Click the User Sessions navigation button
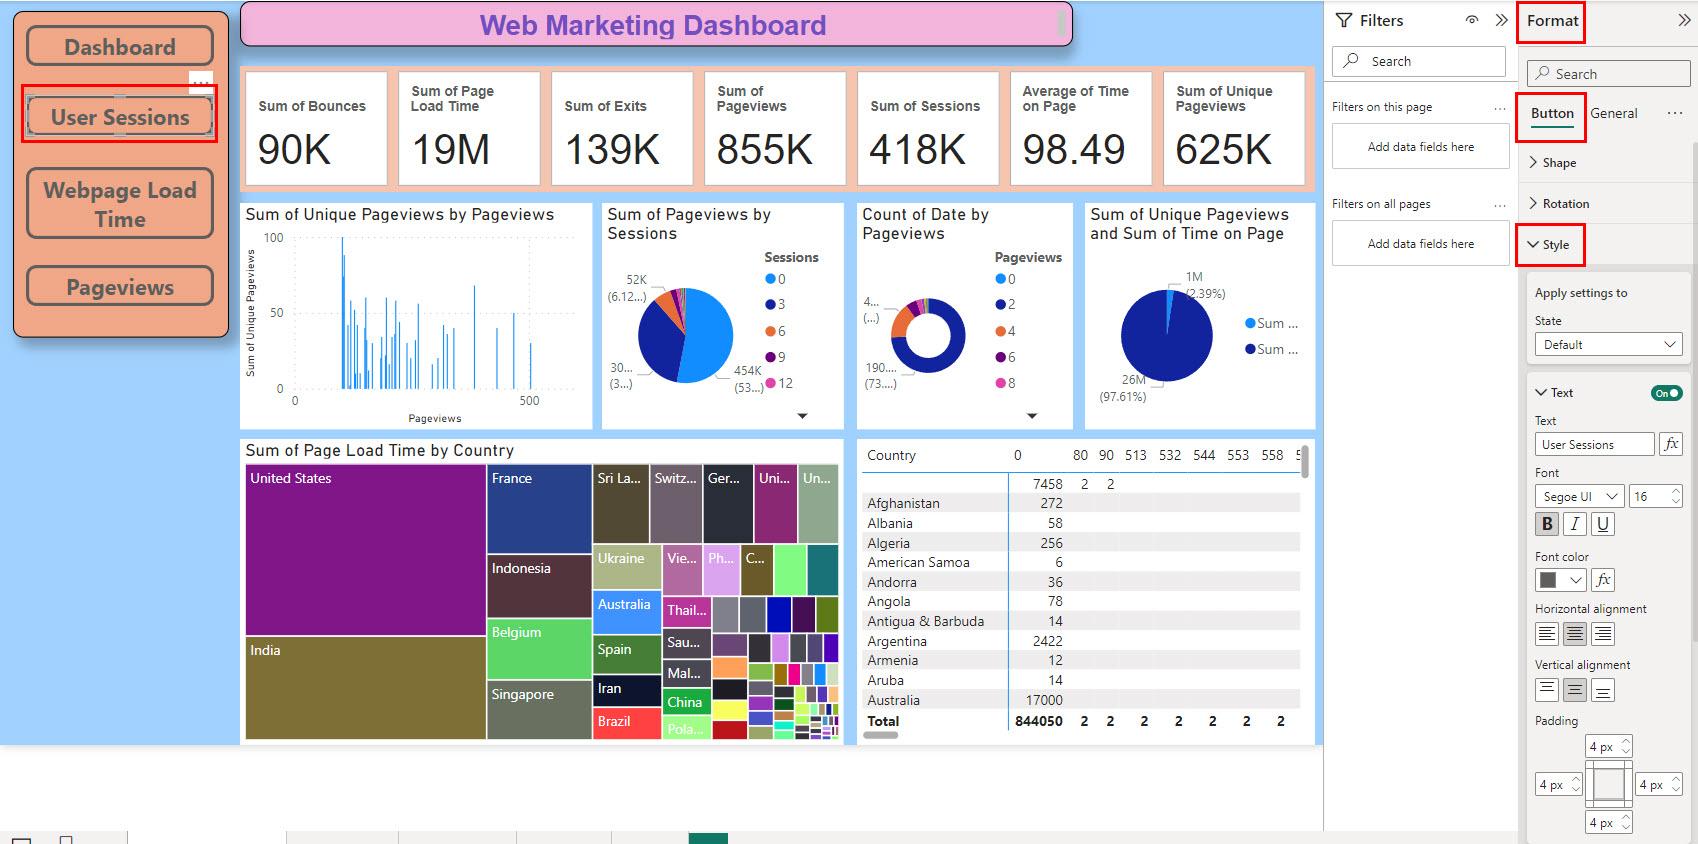This screenshot has height=844, width=1698. coord(120,117)
